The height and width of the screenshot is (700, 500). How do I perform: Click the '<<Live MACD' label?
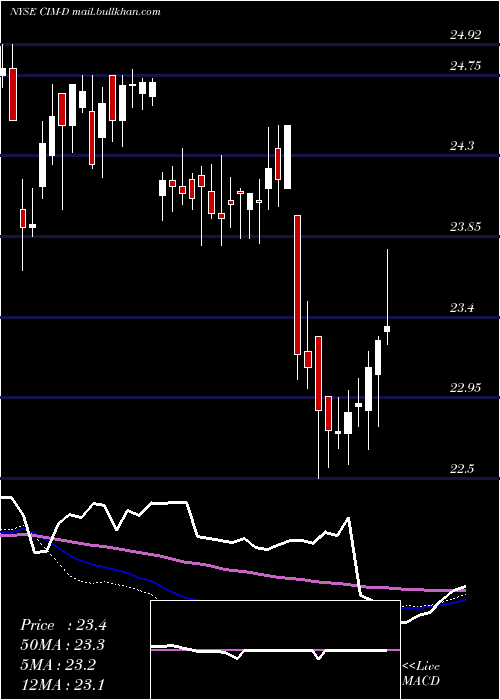(x=421, y=673)
